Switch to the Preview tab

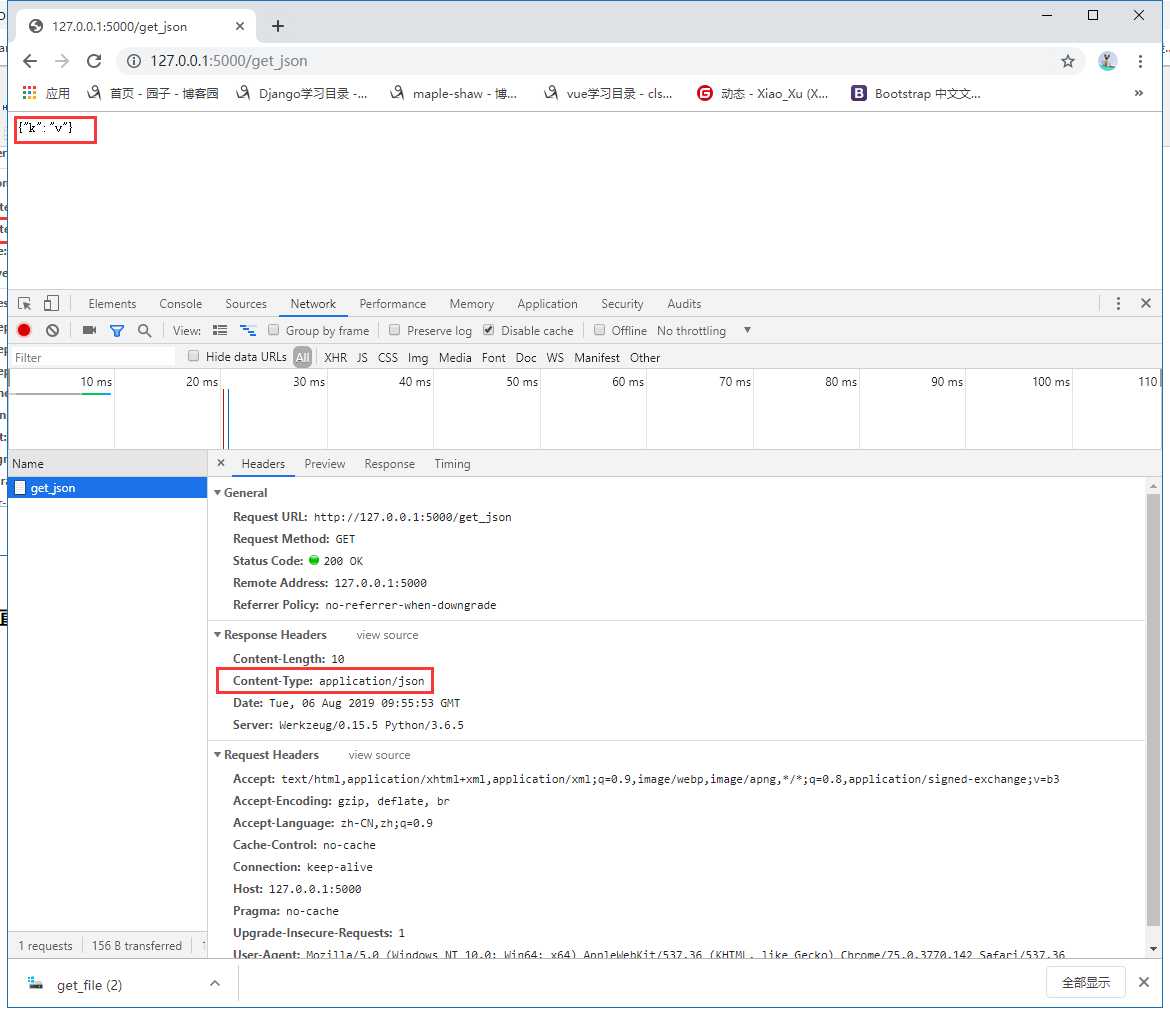coord(325,464)
